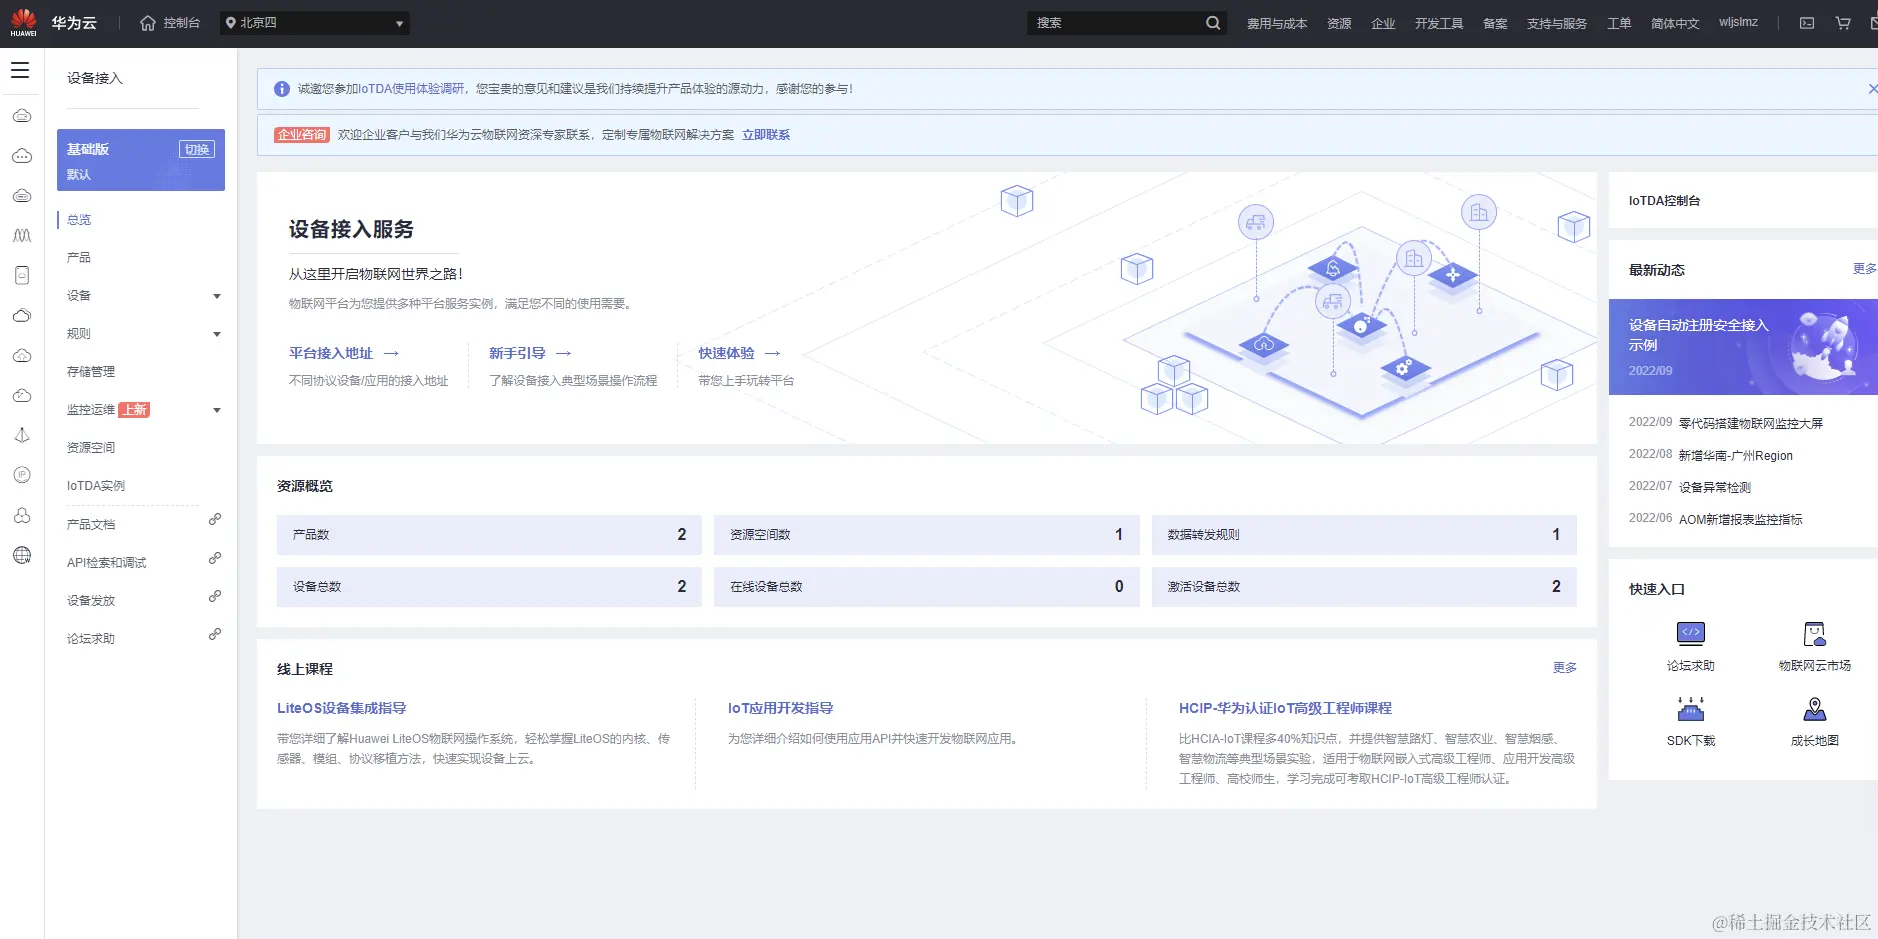
Task: Open news item 新增华南-广州Region
Action: click(x=1736, y=455)
